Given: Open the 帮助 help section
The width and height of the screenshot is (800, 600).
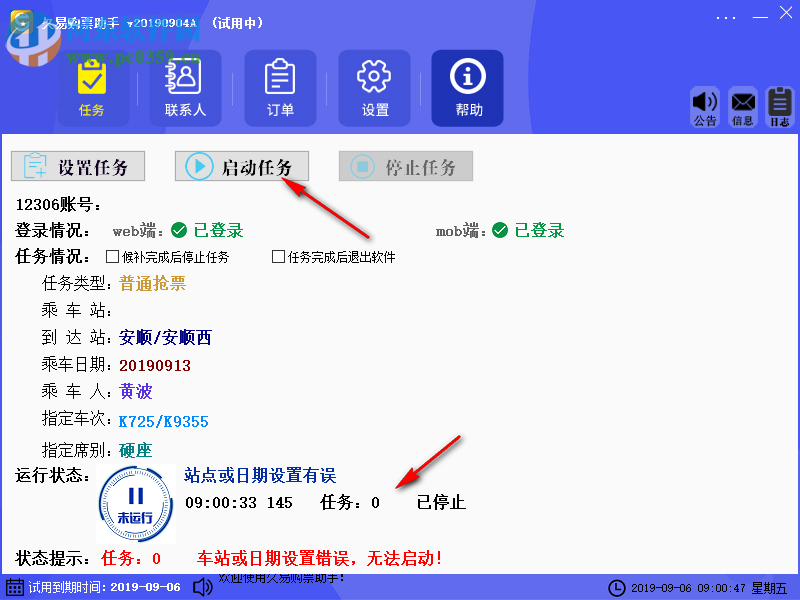Looking at the screenshot, I should coord(467,88).
